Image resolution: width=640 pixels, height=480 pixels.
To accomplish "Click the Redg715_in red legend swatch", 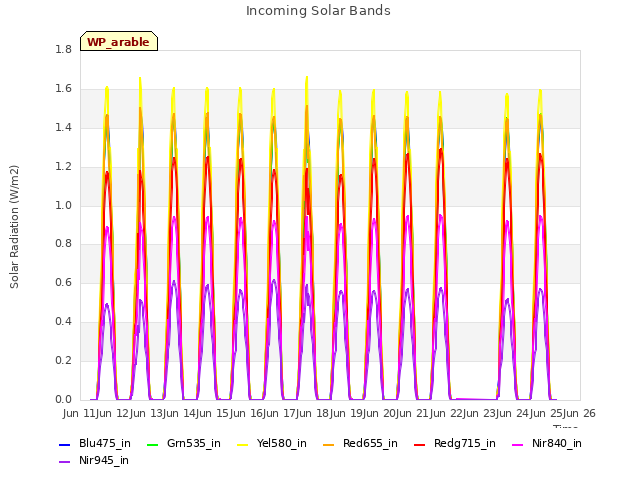I will (x=420, y=445).
